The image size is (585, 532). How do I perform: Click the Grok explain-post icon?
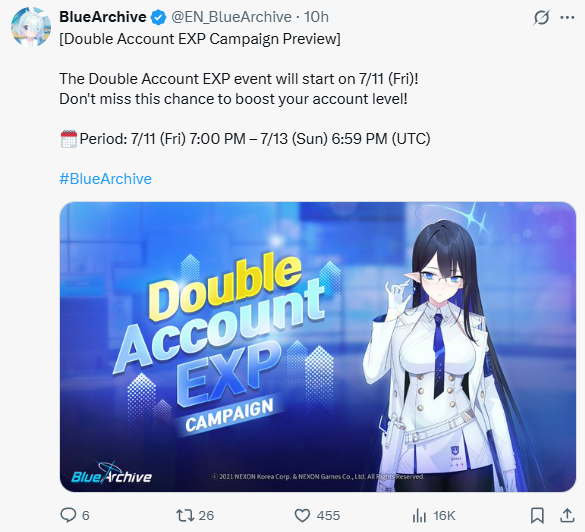click(x=541, y=18)
